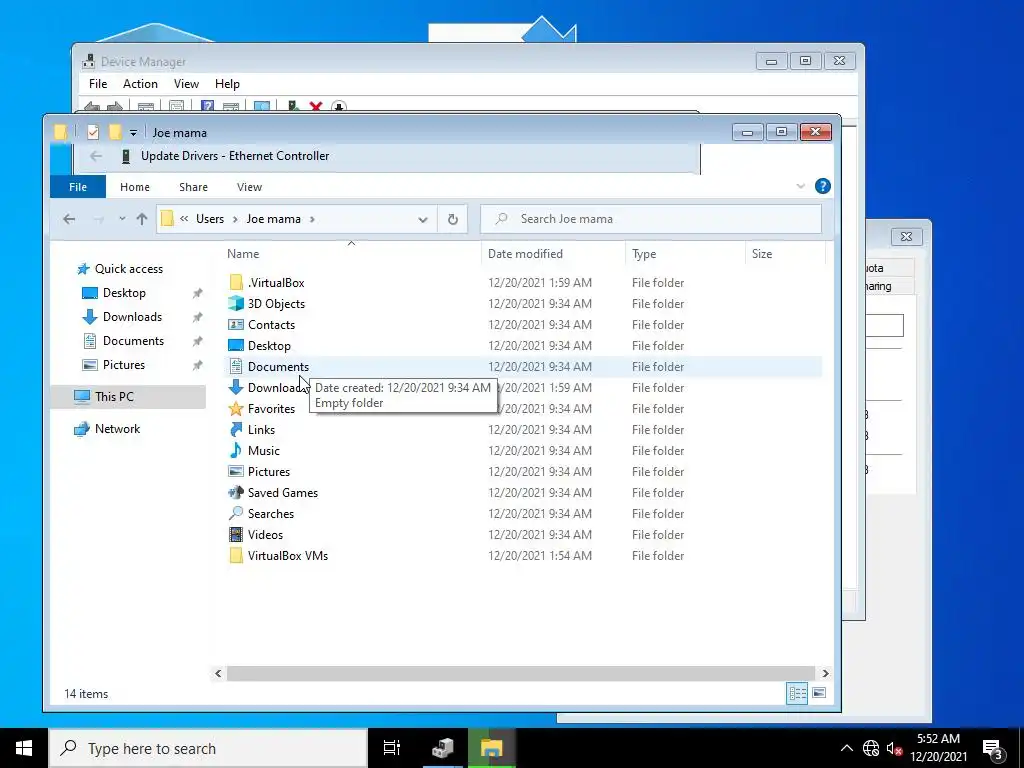Click the Properties checkmark quick access icon

(93, 133)
